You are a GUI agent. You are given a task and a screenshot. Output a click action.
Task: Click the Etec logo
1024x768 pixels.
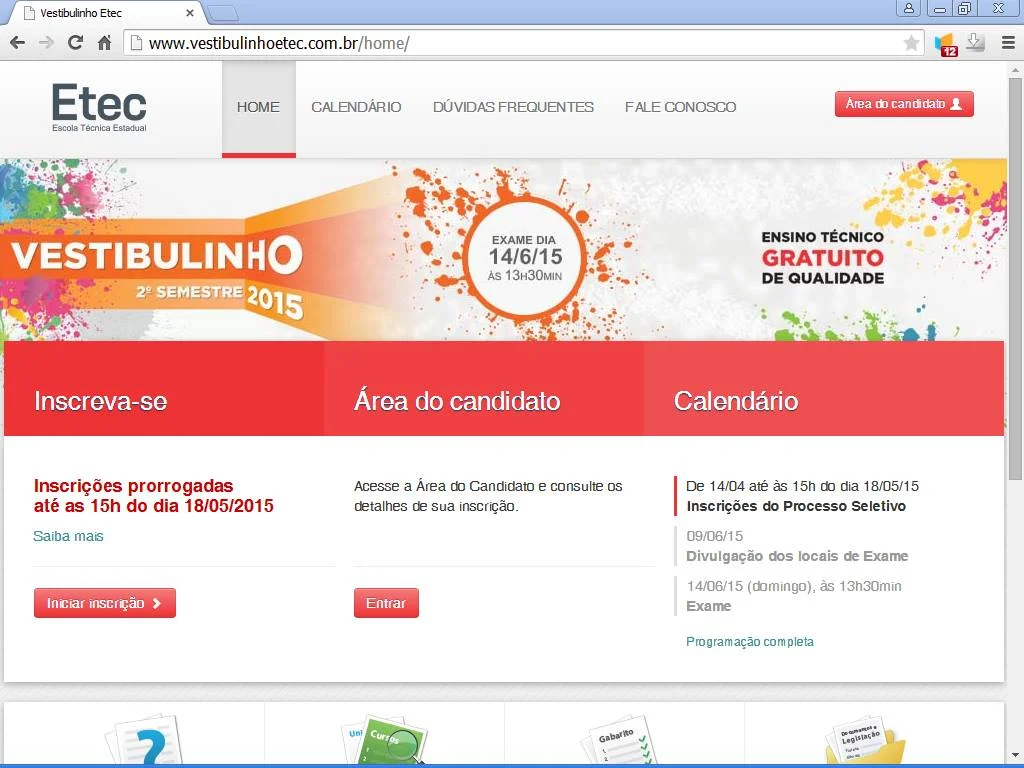[99, 108]
